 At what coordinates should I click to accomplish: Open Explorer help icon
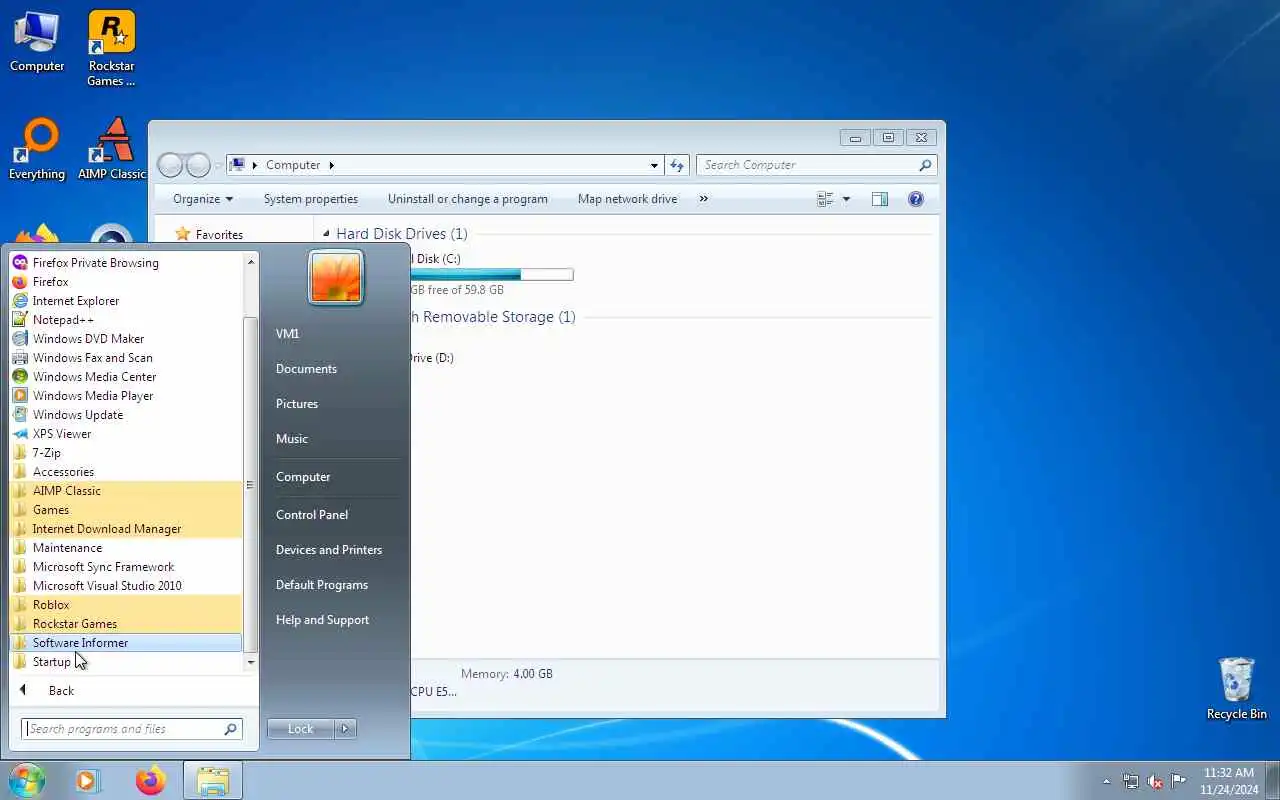click(915, 199)
